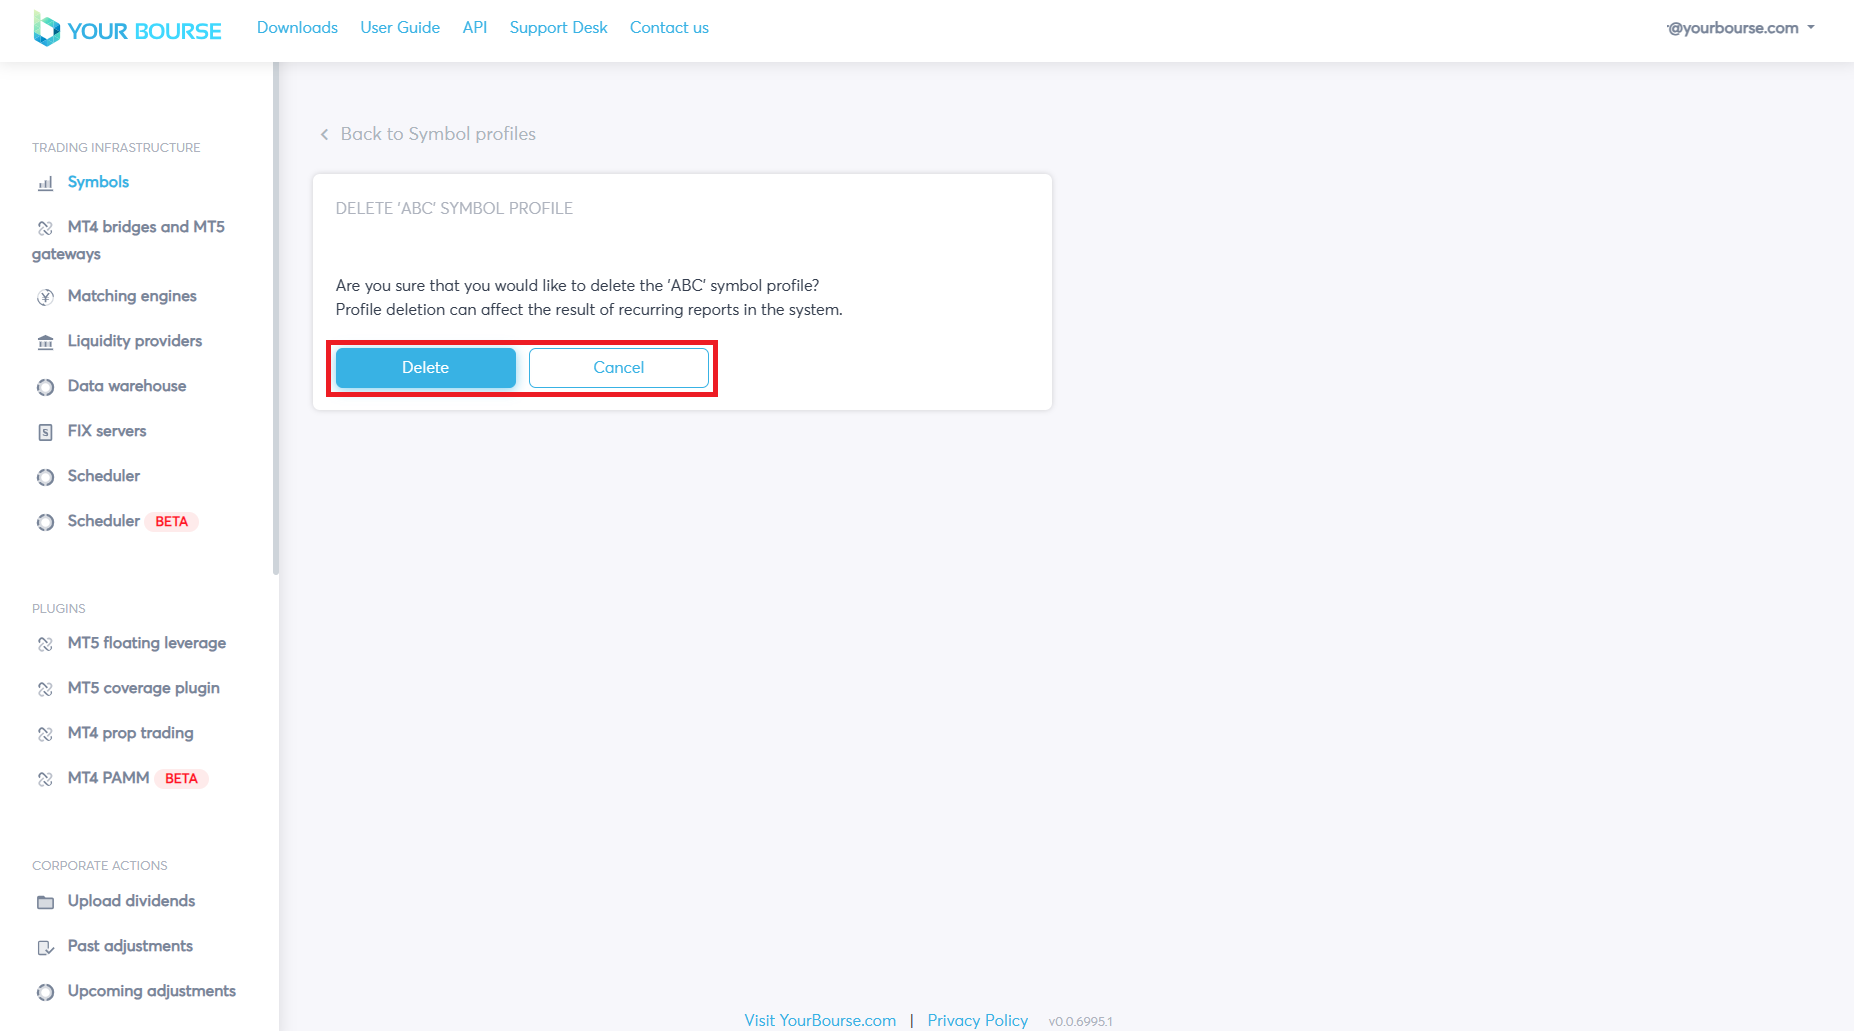Go back to Symbol profiles
This screenshot has height=1031, width=1854.
(x=427, y=134)
